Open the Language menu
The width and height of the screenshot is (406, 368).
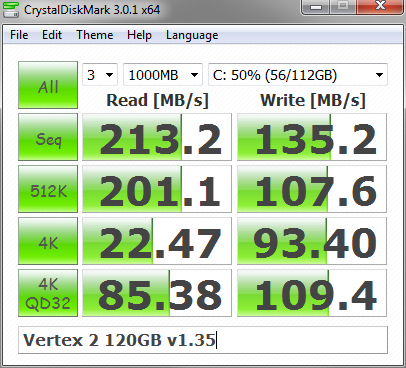[192, 35]
